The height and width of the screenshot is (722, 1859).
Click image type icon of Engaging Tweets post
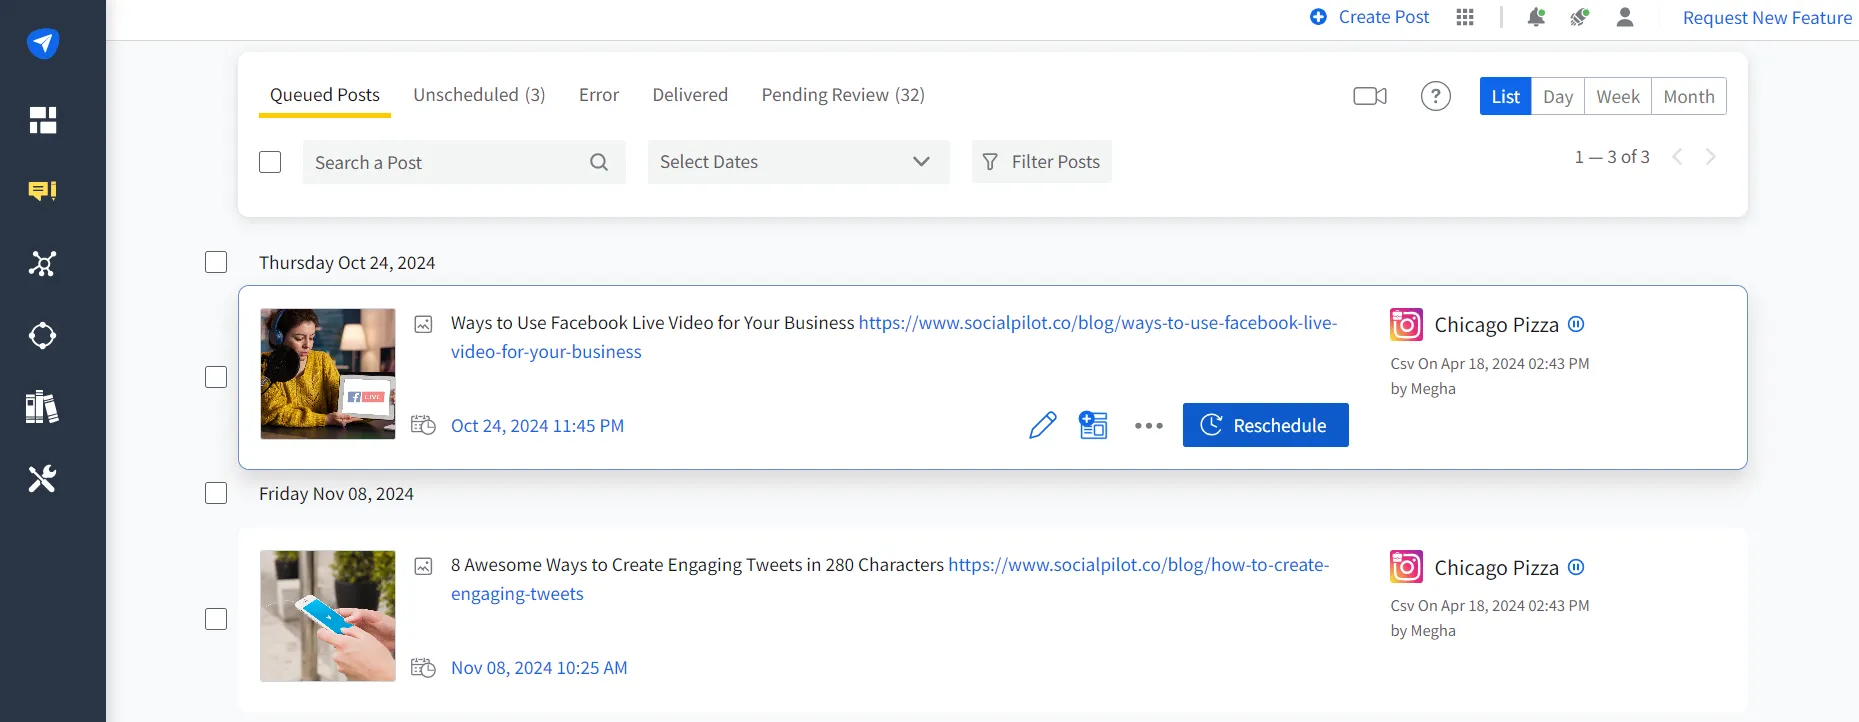[x=424, y=566]
